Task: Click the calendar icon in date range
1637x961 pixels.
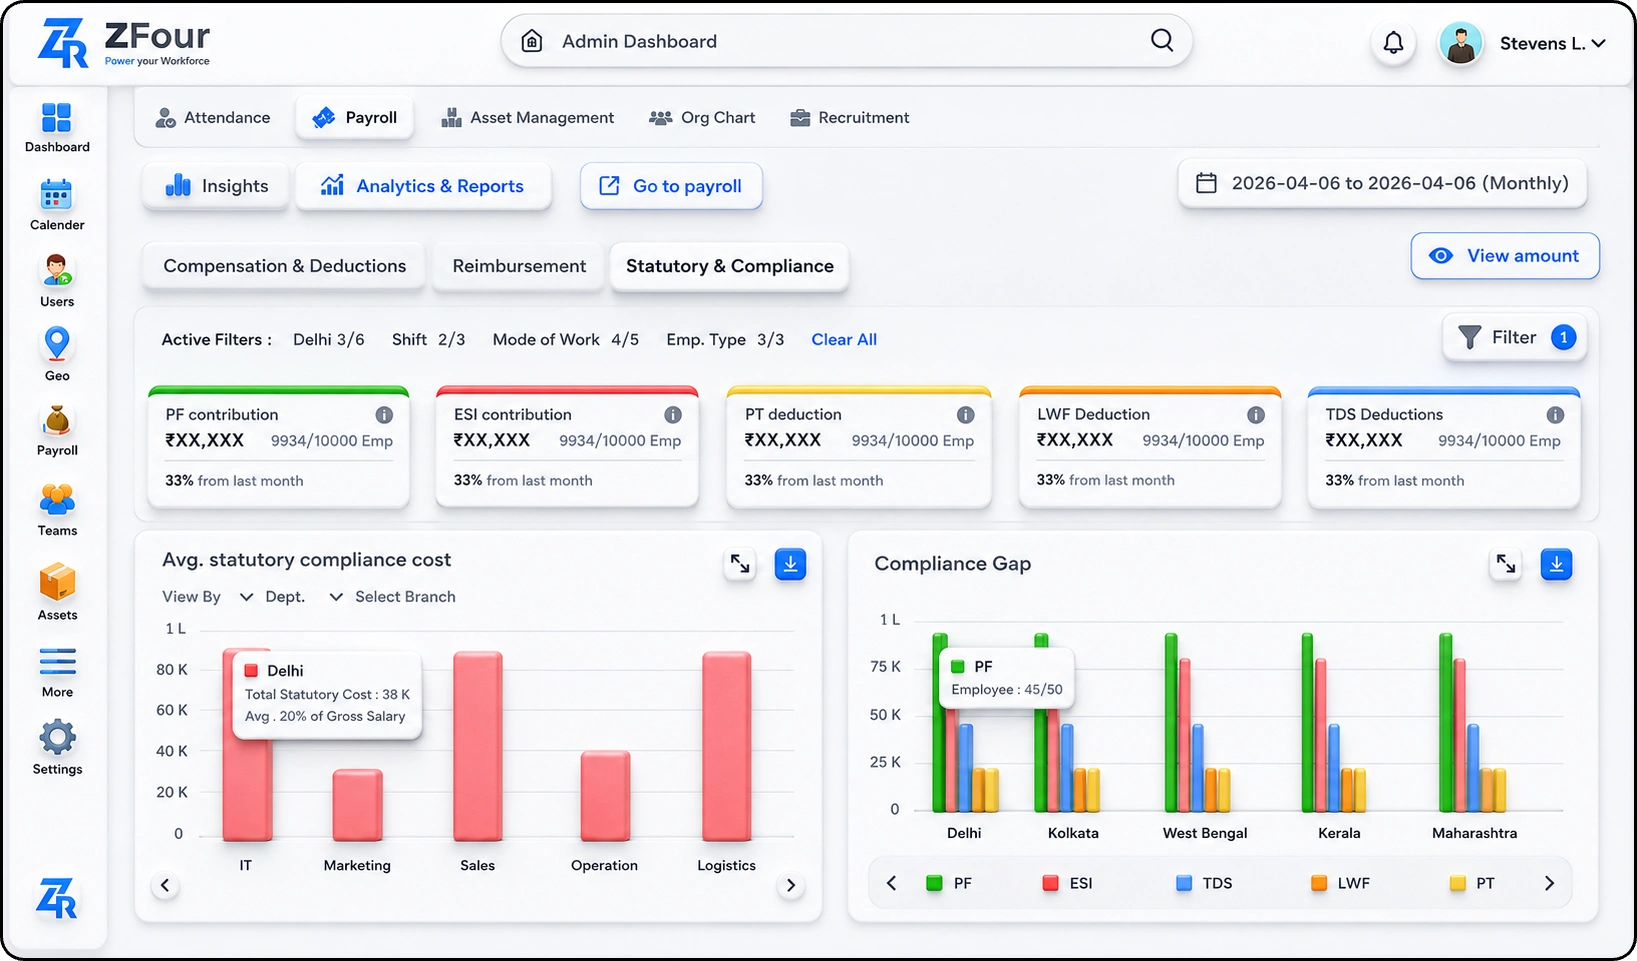Action: point(1207,183)
